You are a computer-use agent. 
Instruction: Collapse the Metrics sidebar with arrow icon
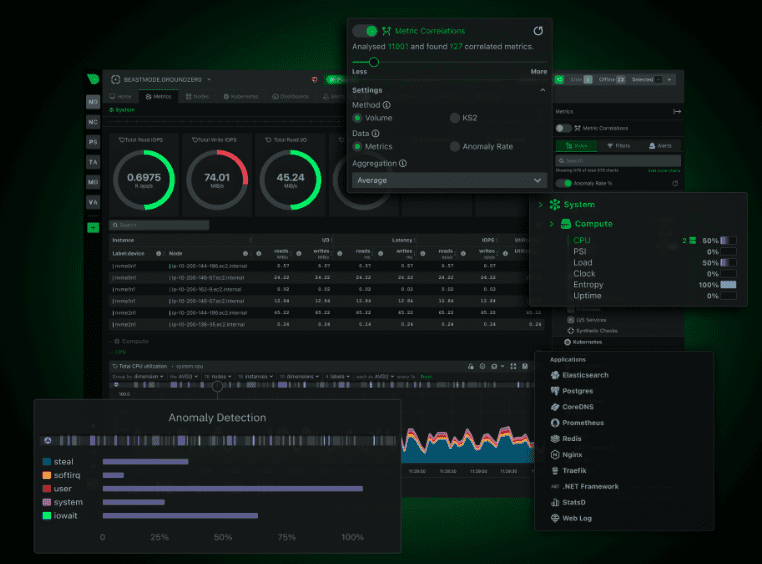click(x=677, y=111)
